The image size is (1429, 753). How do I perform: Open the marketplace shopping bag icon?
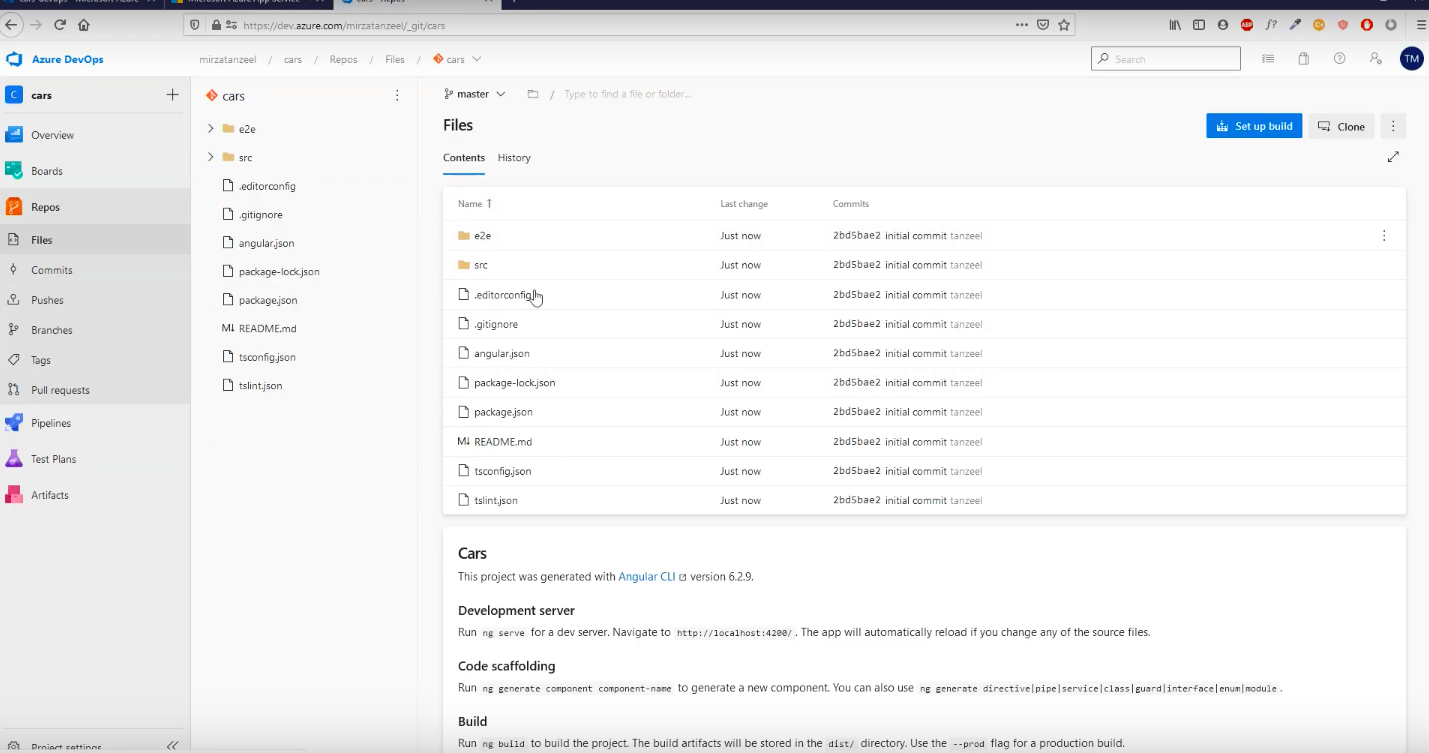click(x=1304, y=59)
